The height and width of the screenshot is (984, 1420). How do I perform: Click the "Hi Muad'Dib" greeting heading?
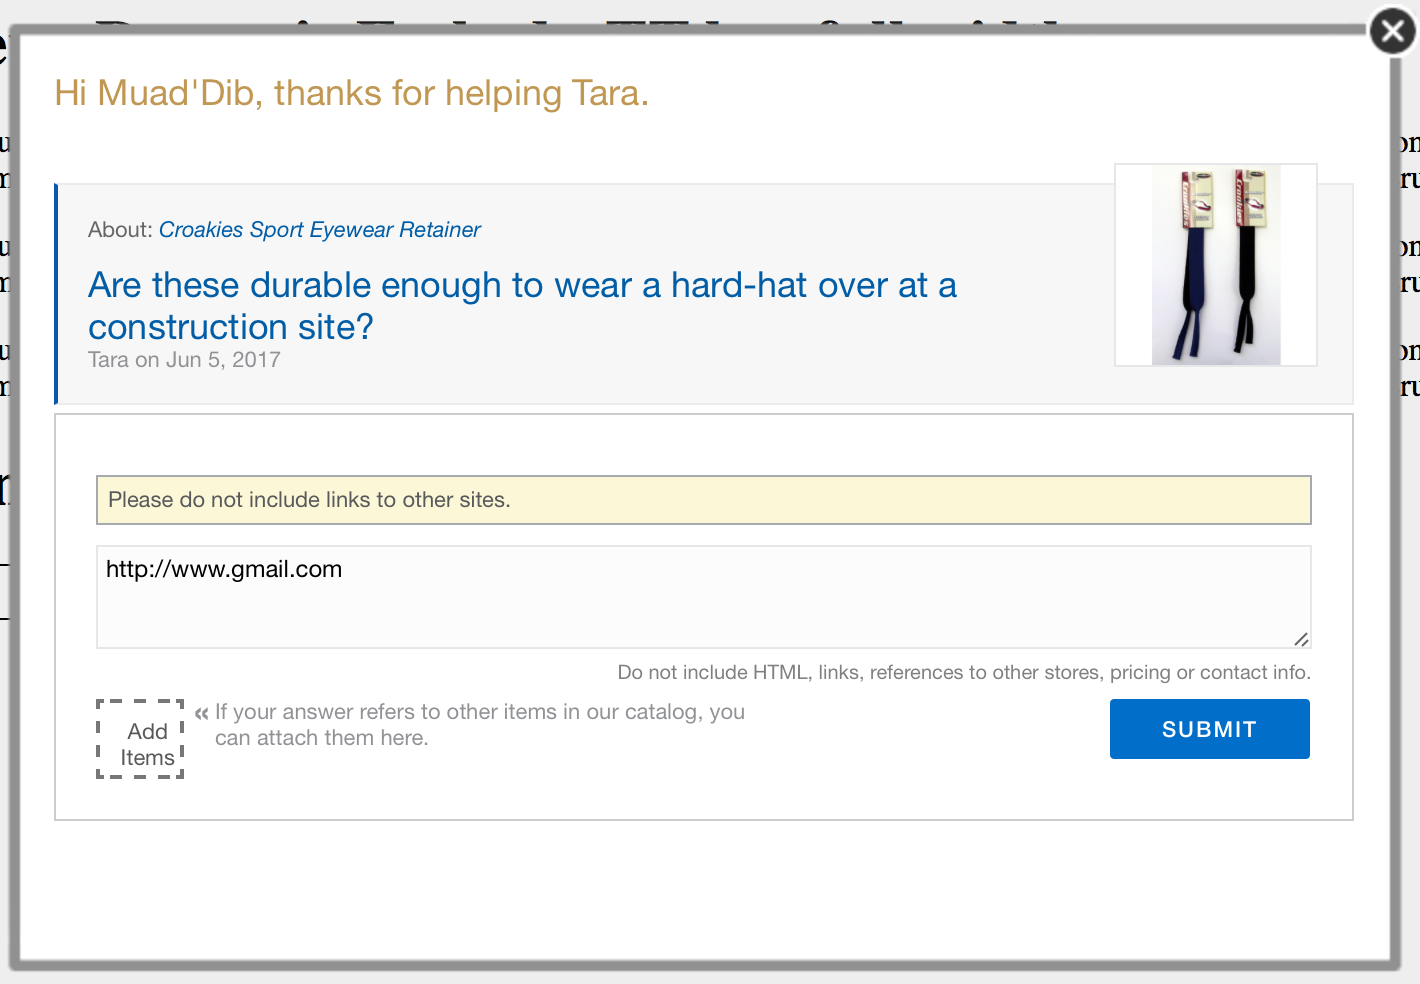[x=351, y=93]
